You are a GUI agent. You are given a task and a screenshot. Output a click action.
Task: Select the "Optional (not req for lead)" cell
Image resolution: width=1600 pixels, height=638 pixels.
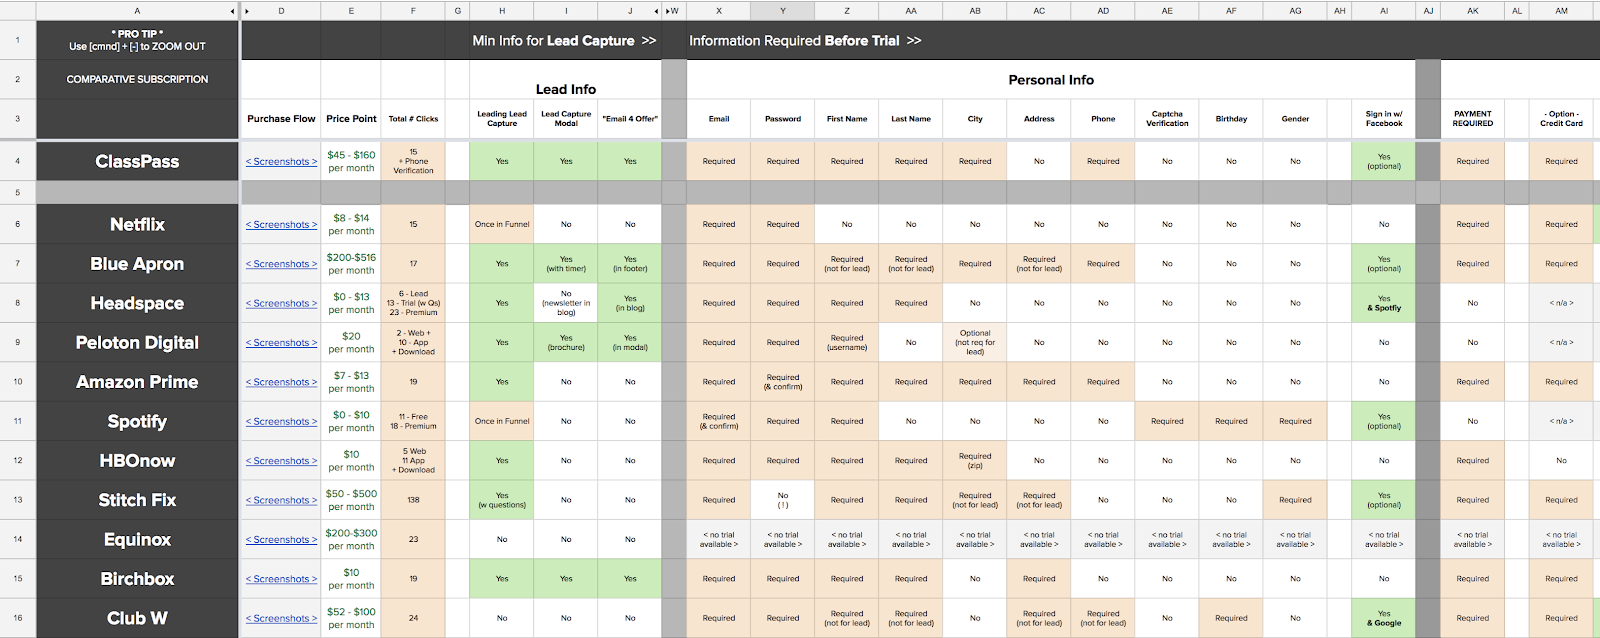coord(975,342)
